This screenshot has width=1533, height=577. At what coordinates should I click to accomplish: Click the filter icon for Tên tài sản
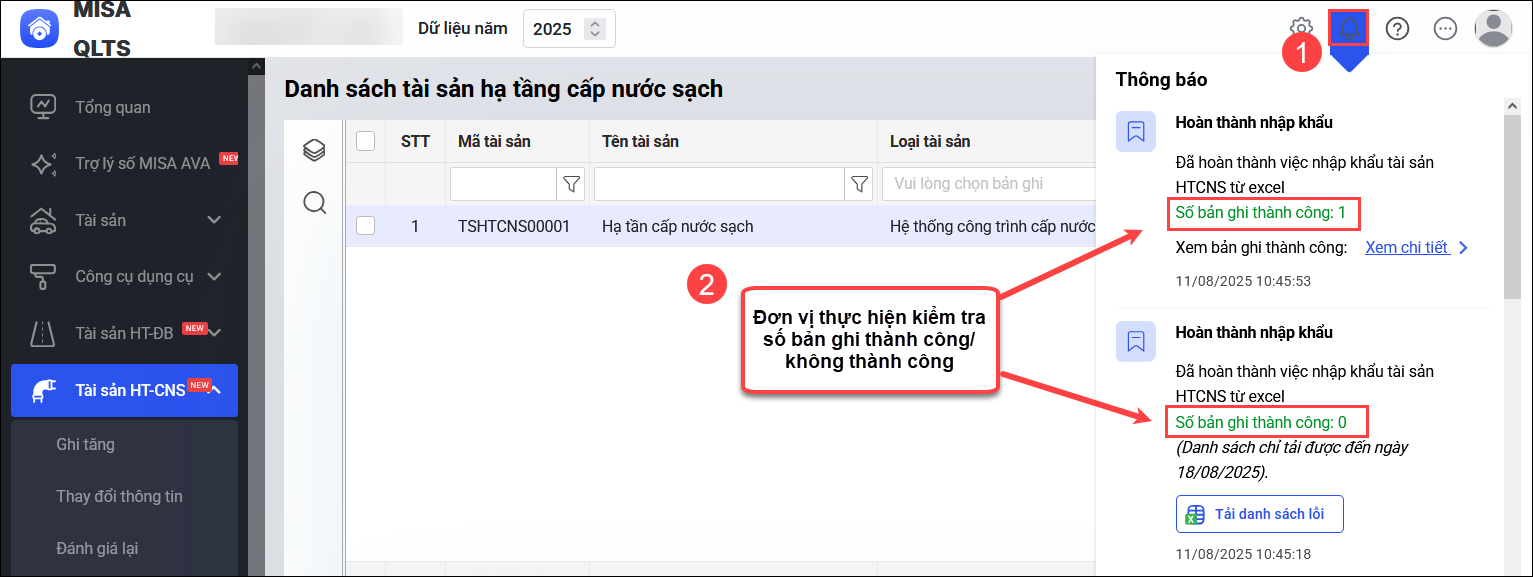[x=859, y=184]
